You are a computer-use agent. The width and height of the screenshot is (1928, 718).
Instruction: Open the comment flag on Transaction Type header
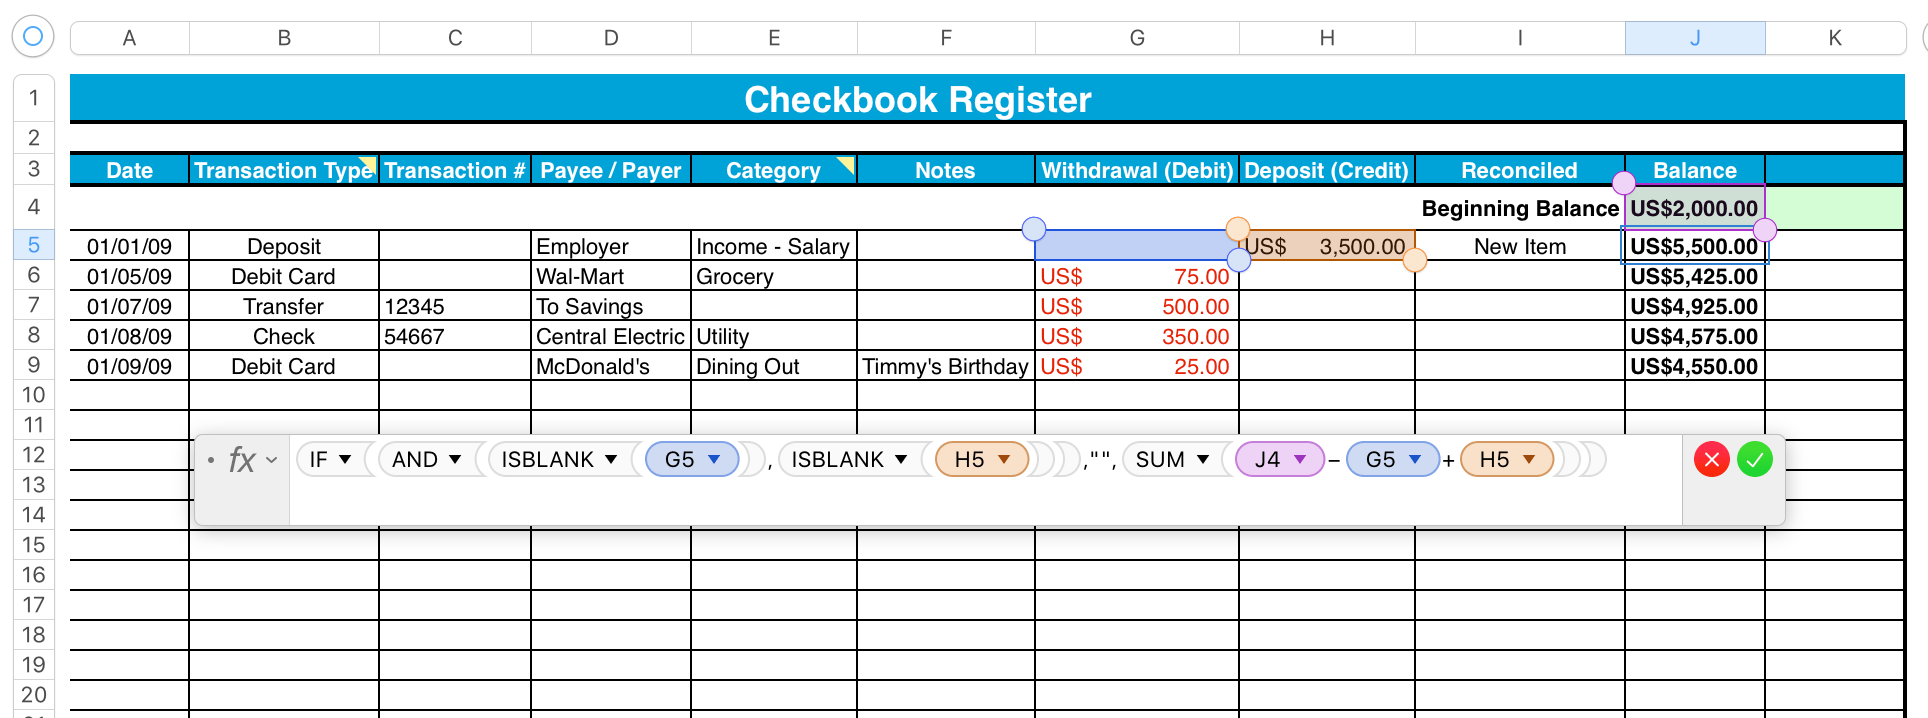(369, 164)
